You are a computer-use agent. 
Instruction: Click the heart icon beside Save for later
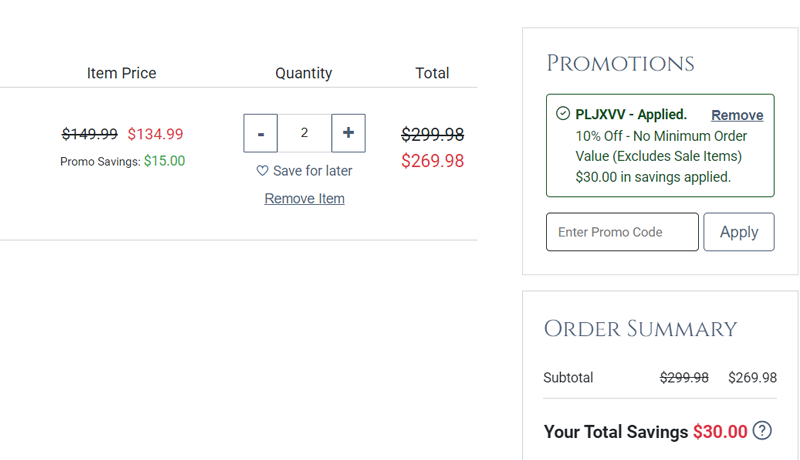click(x=262, y=171)
